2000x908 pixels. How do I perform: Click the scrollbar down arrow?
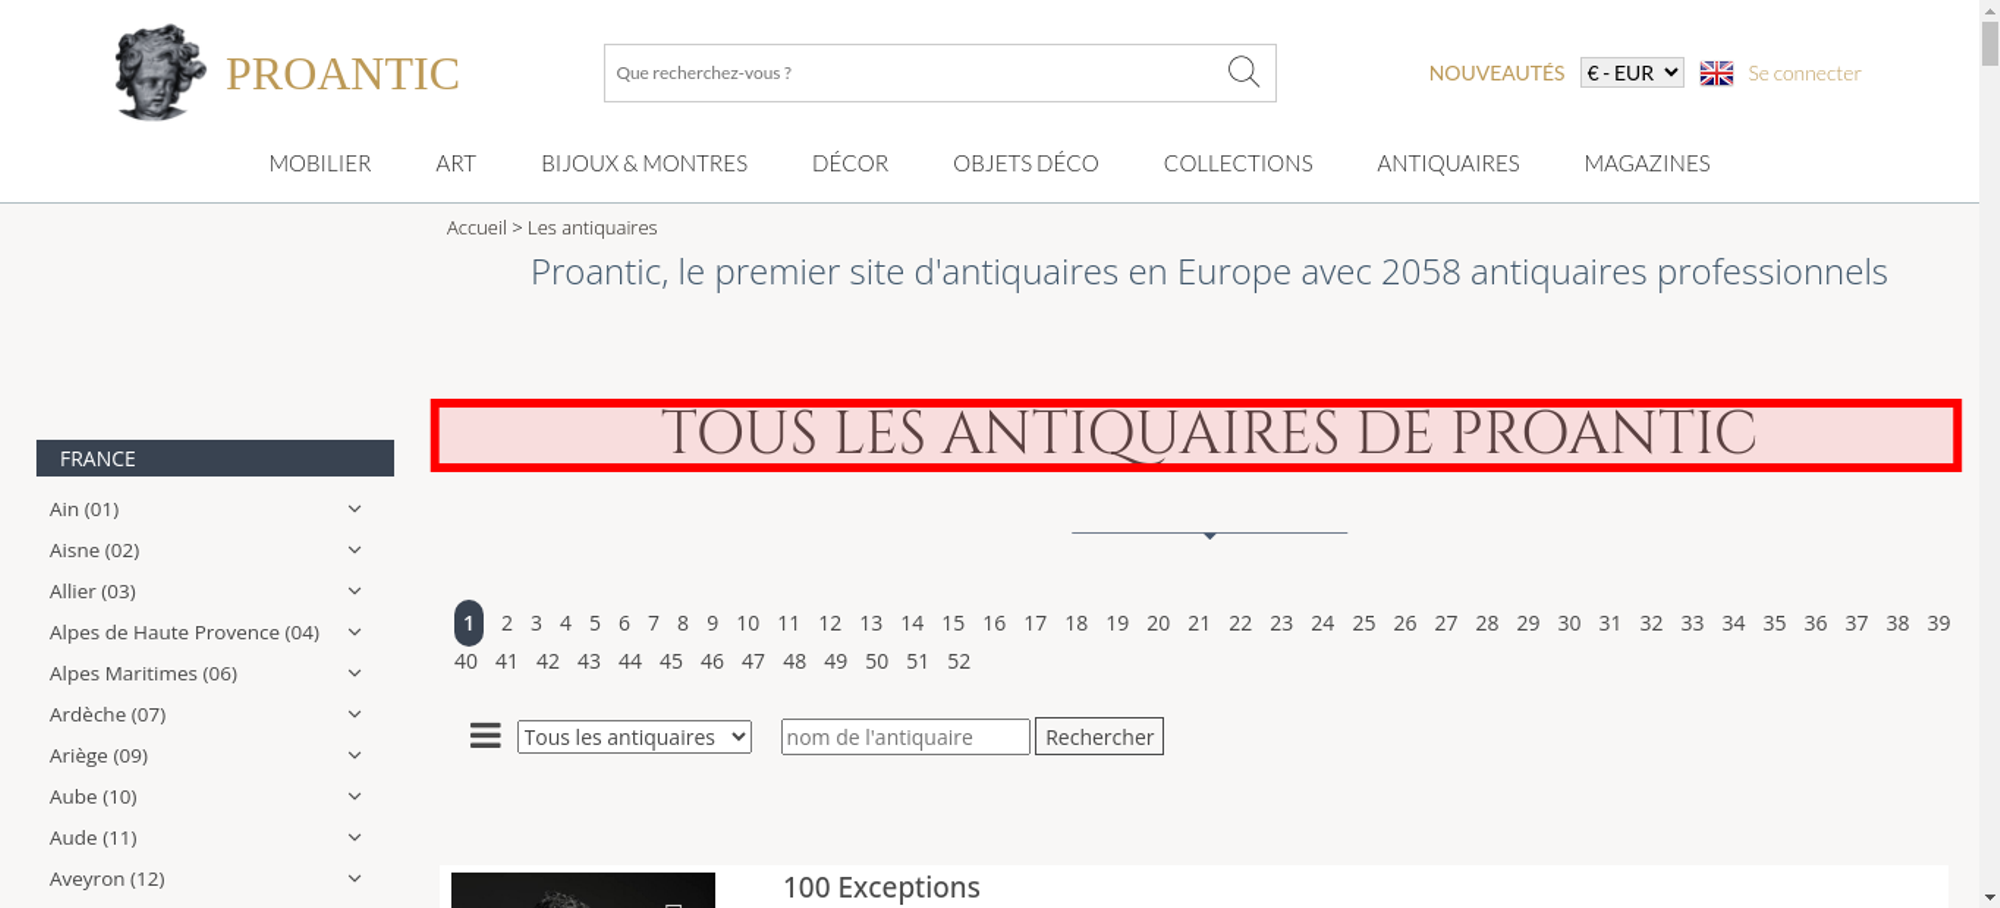tap(1989, 897)
